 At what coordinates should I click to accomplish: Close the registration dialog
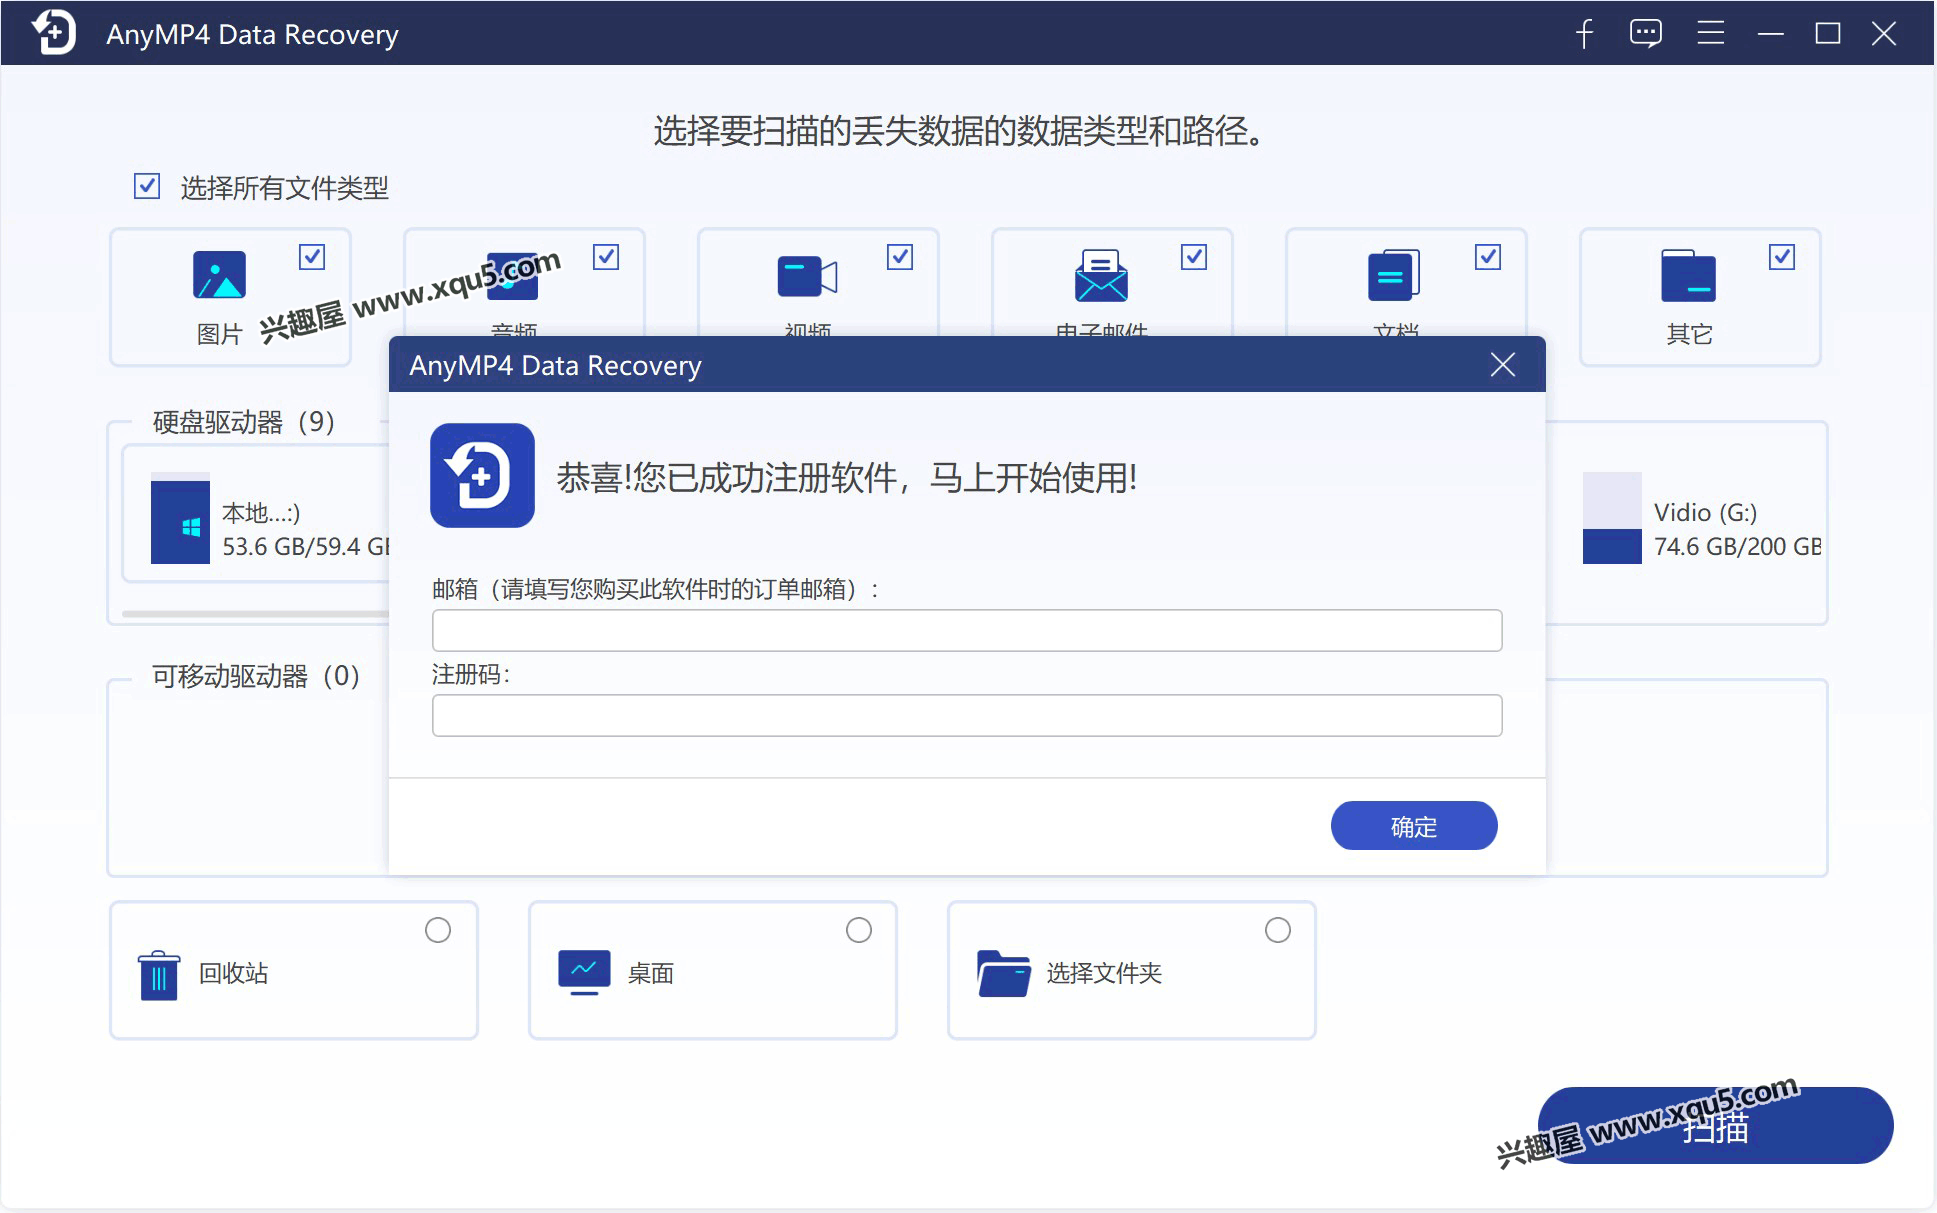point(1503,365)
